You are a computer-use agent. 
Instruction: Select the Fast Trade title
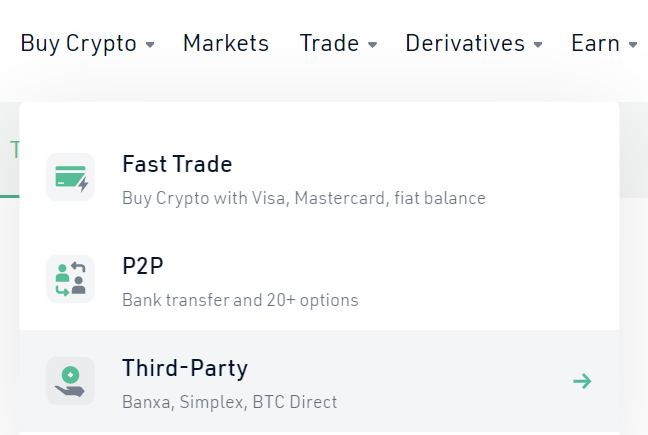point(177,164)
